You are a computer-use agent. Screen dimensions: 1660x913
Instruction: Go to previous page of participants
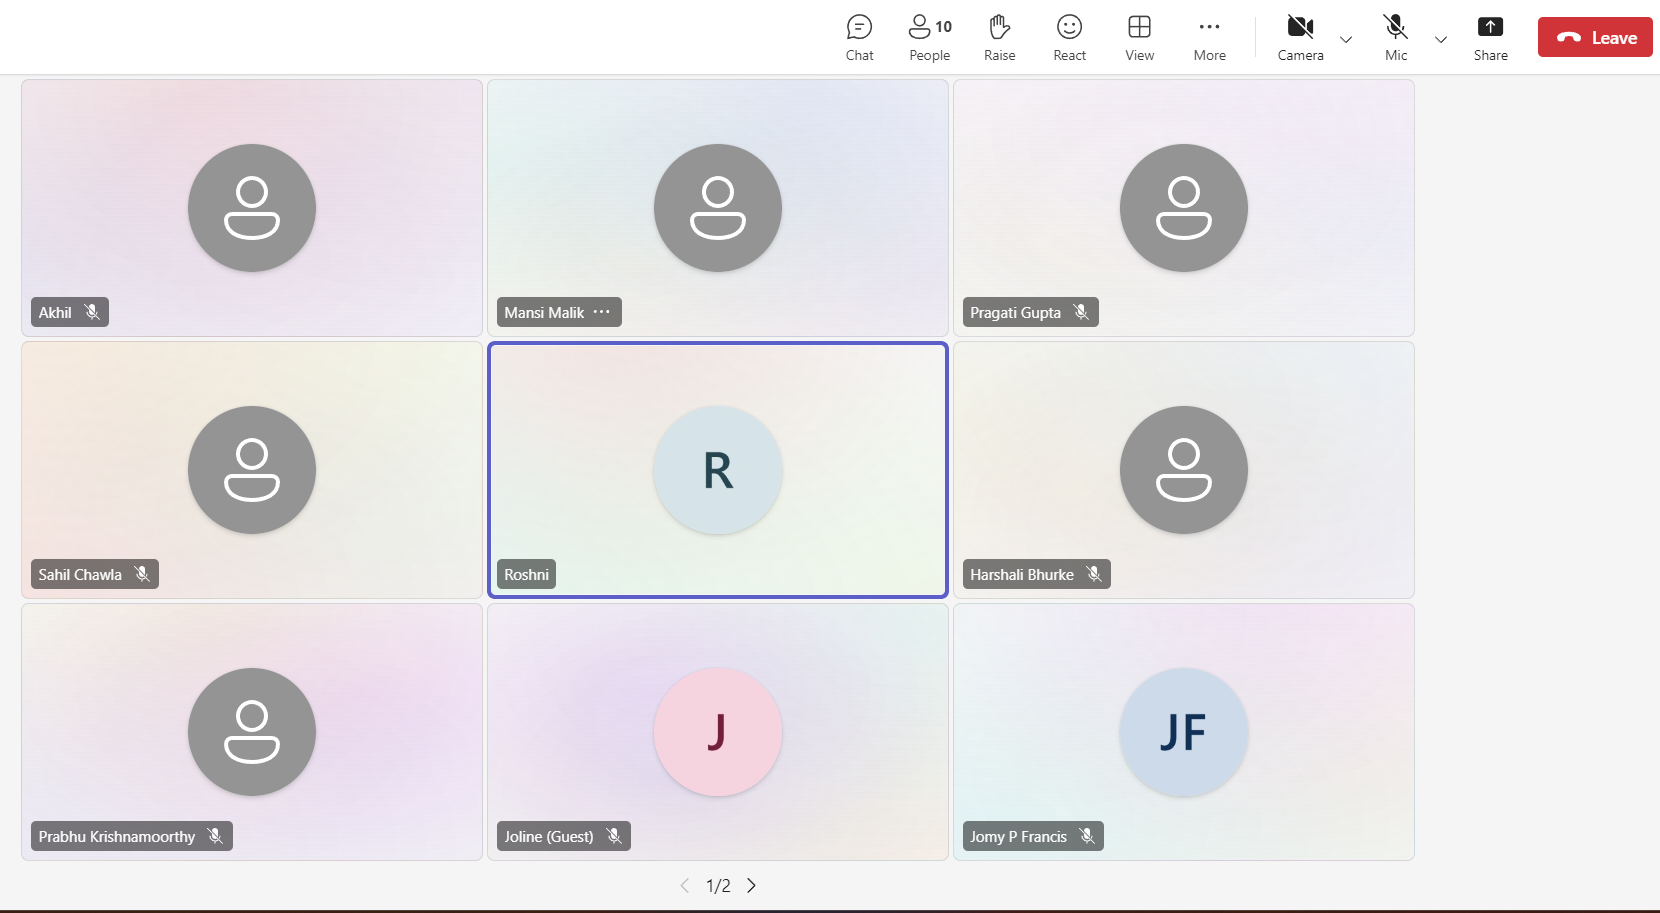click(685, 885)
